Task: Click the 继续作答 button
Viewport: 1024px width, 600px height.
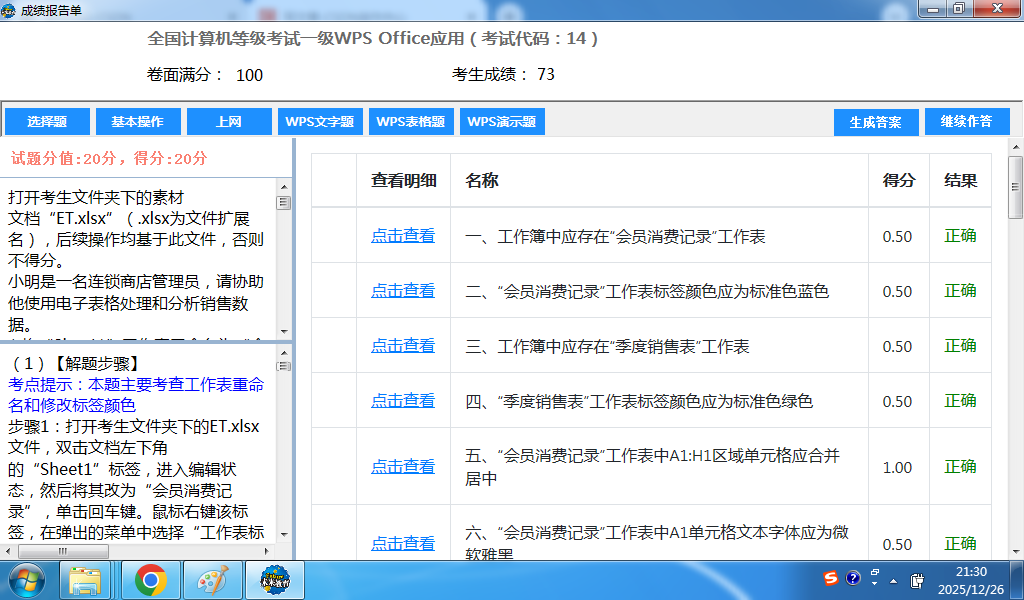Action: click(x=967, y=122)
